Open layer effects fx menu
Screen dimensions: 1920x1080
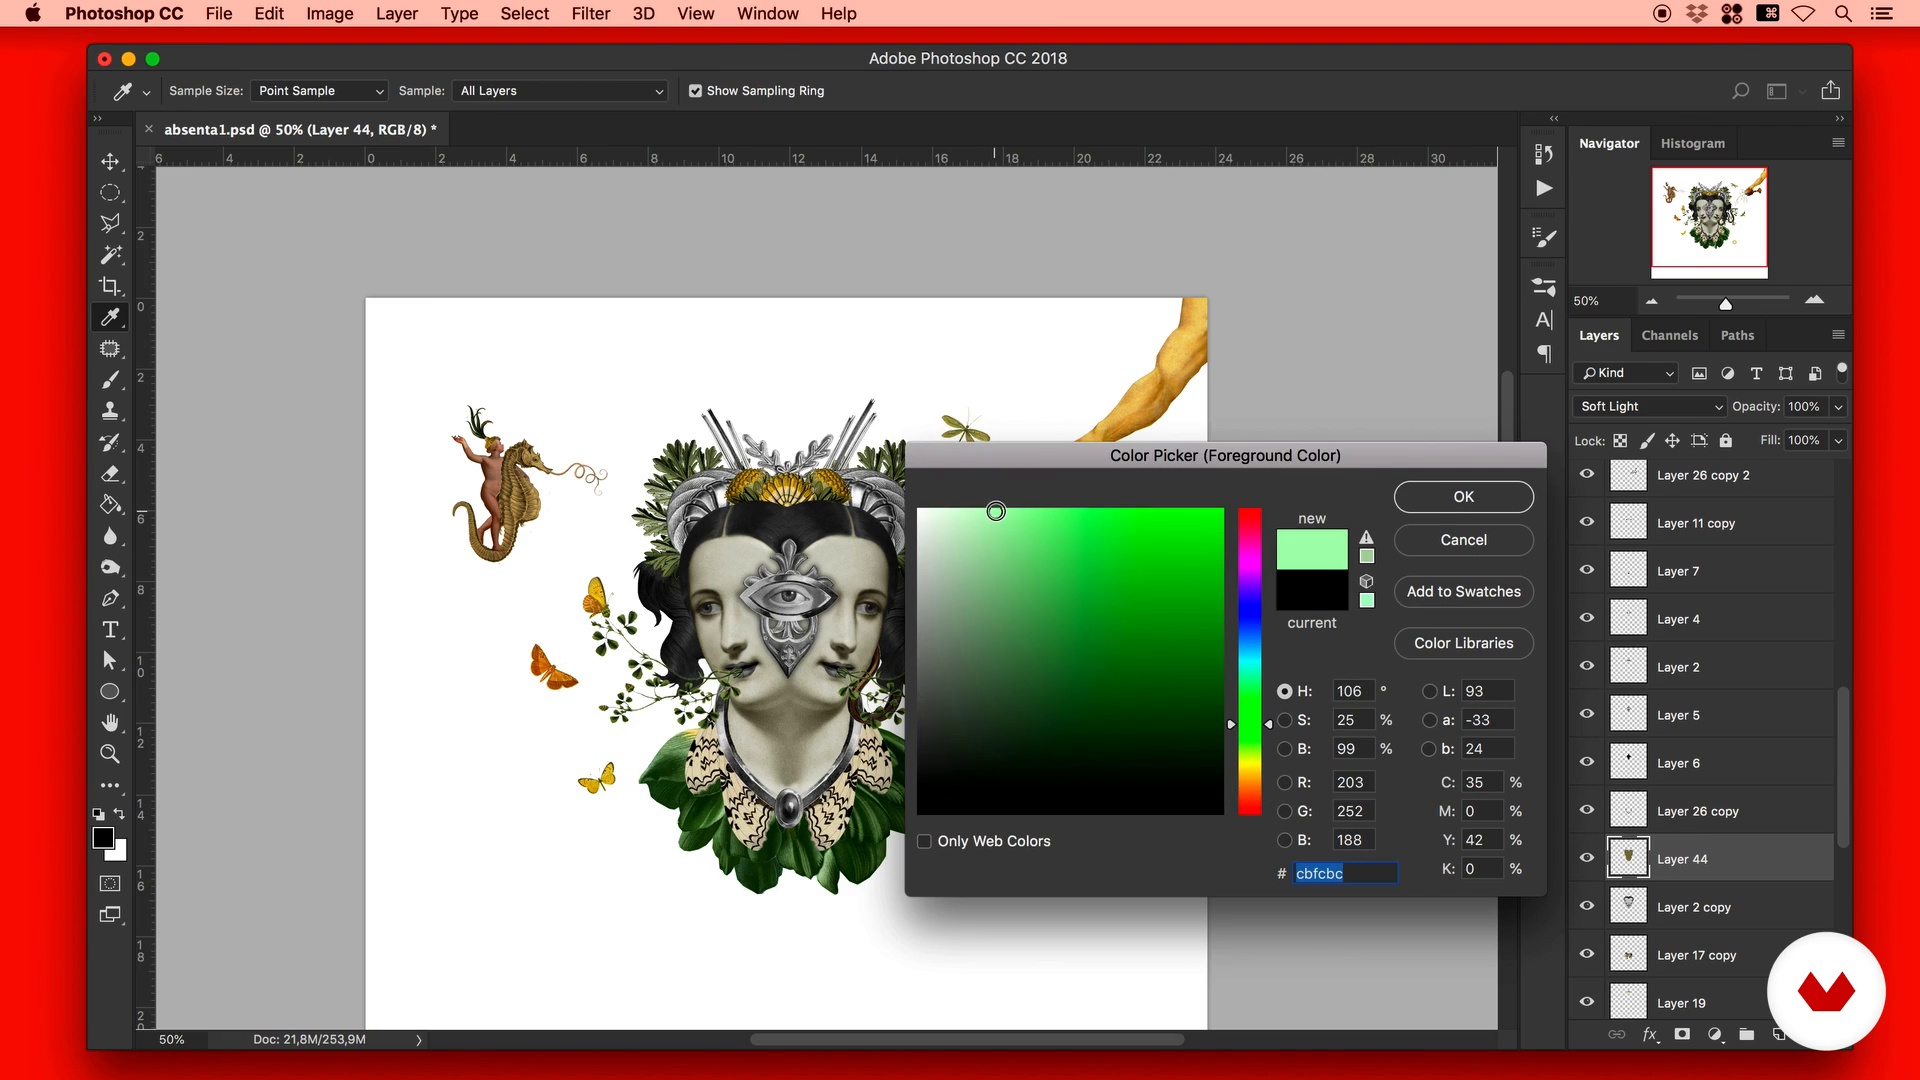1650,1035
